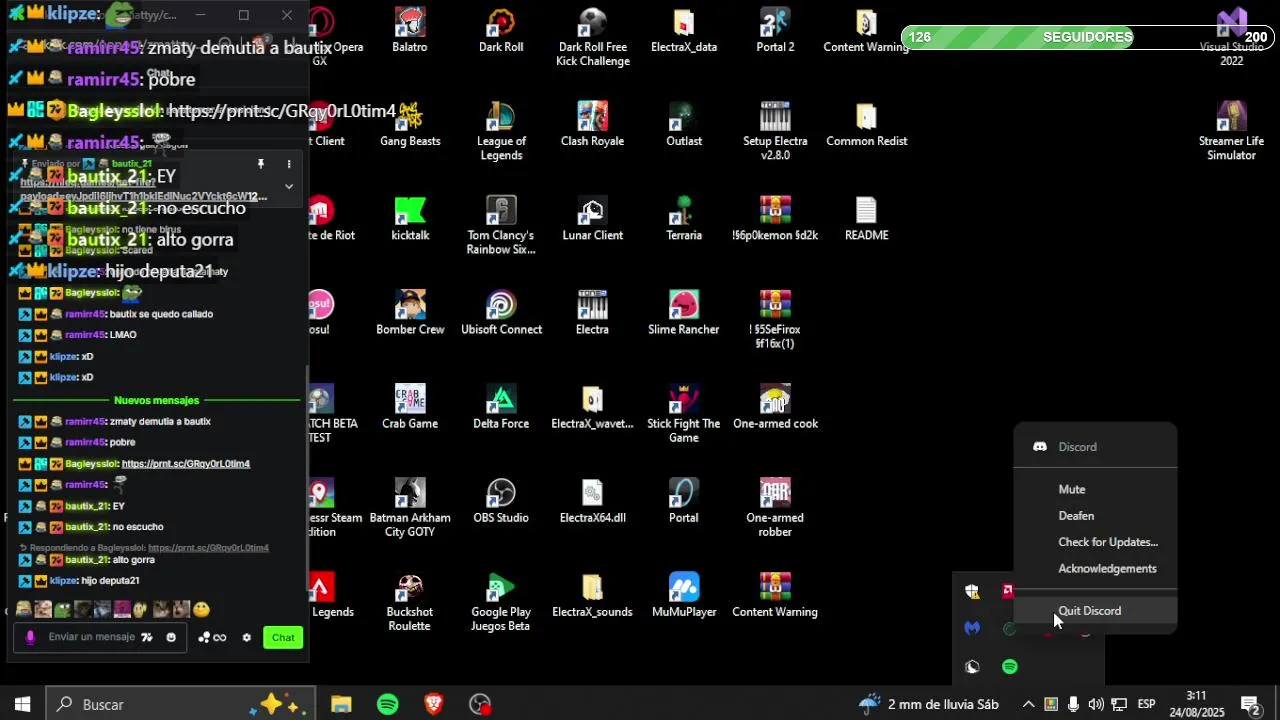Collapse the hidden tray icons chevron

coord(1027,704)
